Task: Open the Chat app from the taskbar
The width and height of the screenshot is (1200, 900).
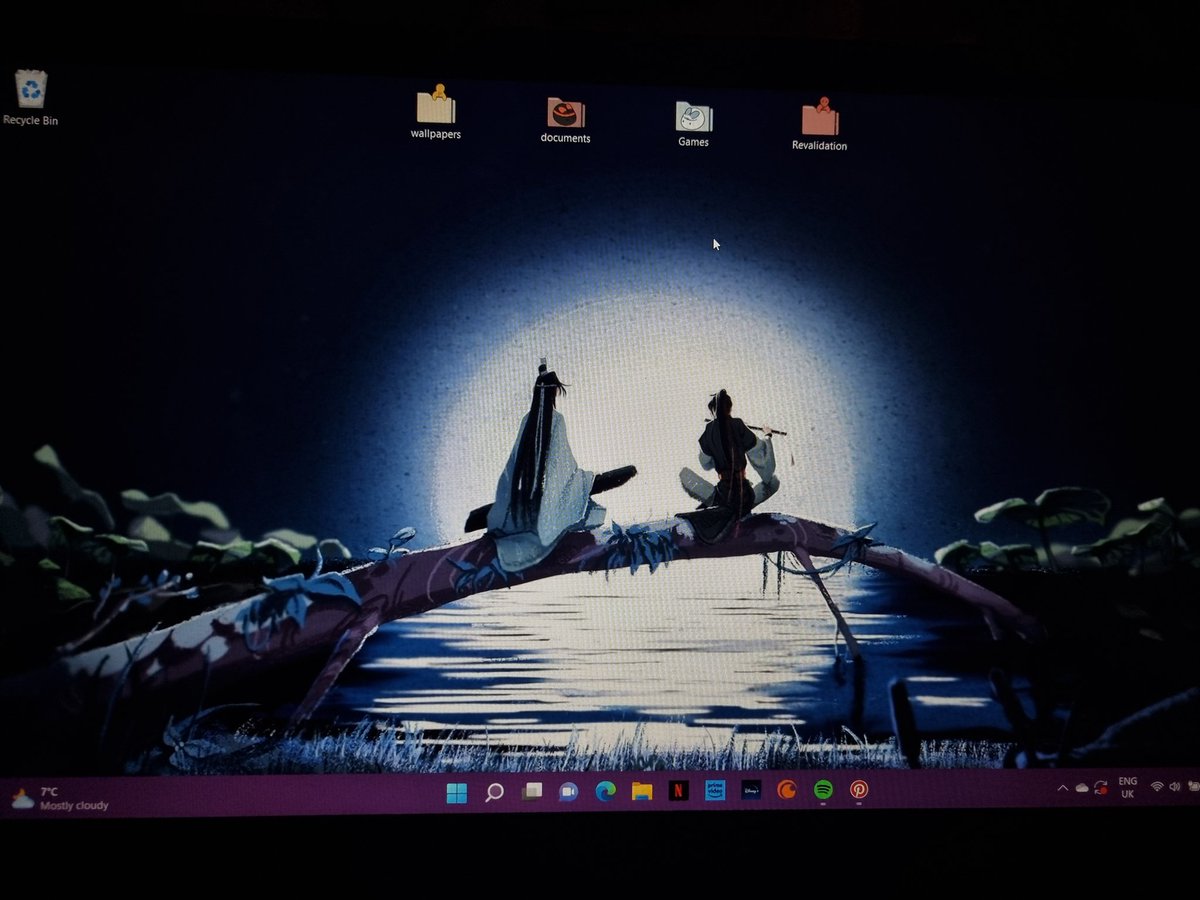Action: point(568,792)
